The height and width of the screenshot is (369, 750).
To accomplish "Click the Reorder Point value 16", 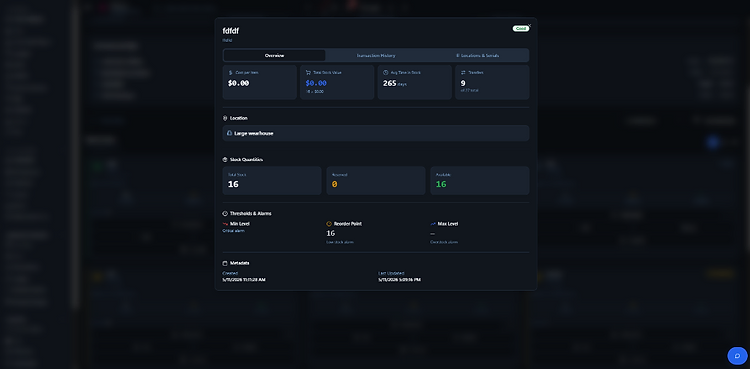I will pyautogui.click(x=331, y=233).
